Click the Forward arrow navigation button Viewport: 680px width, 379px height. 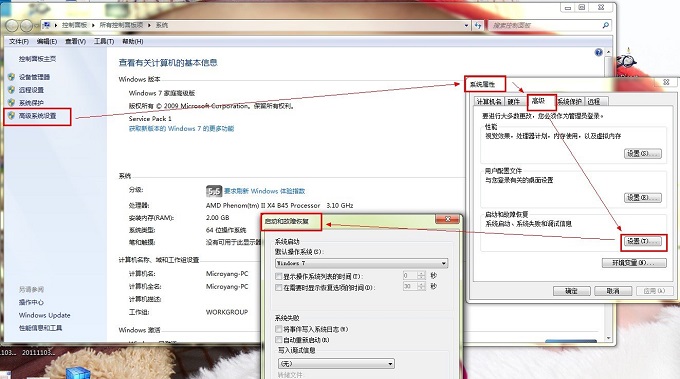[27, 26]
